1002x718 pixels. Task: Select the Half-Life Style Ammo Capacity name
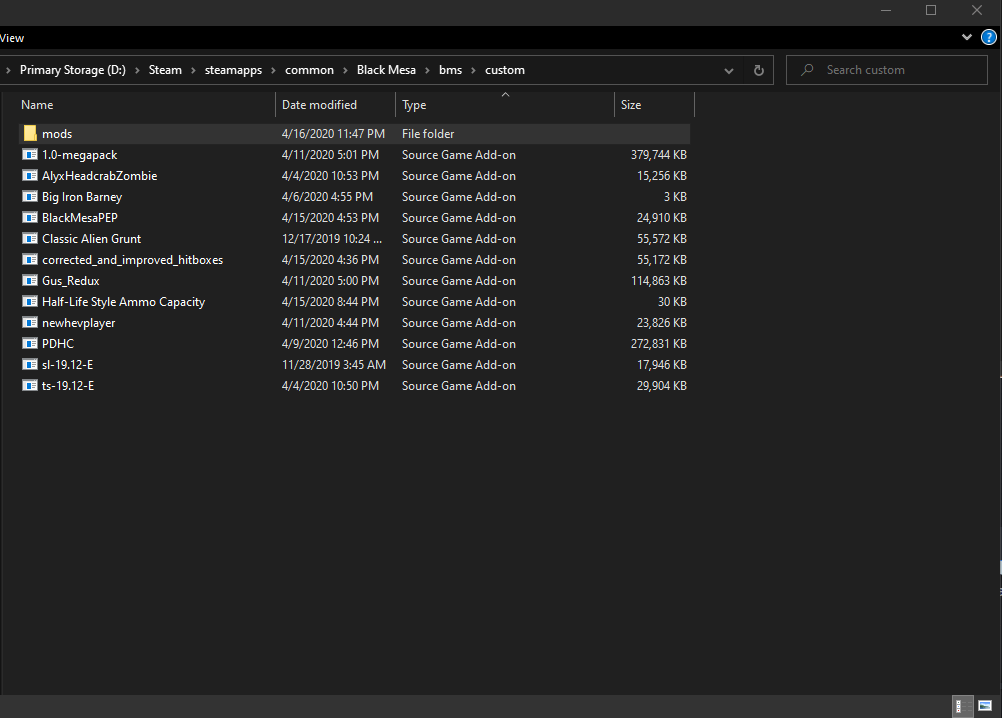pyautogui.click(x=123, y=302)
